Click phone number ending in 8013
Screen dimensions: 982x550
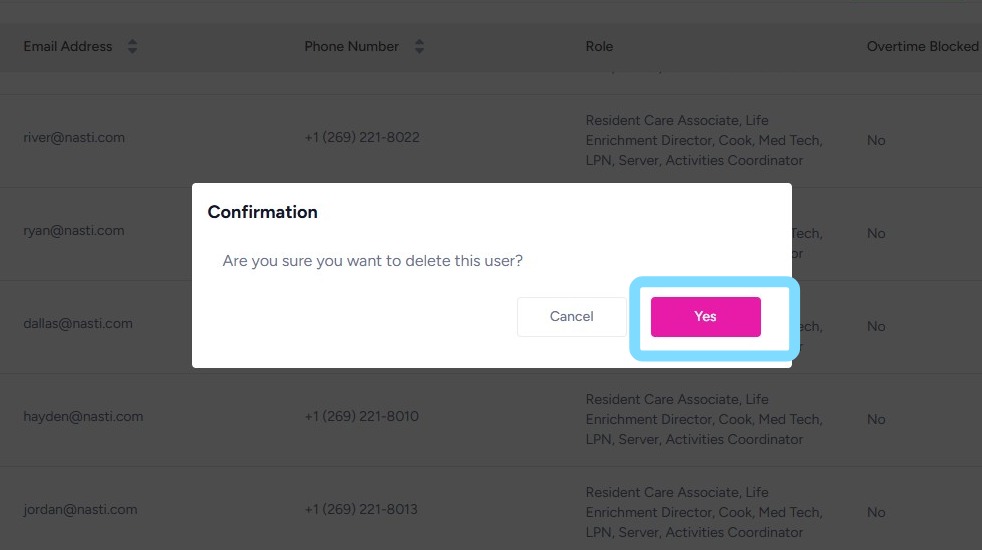(x=362, y=510)
